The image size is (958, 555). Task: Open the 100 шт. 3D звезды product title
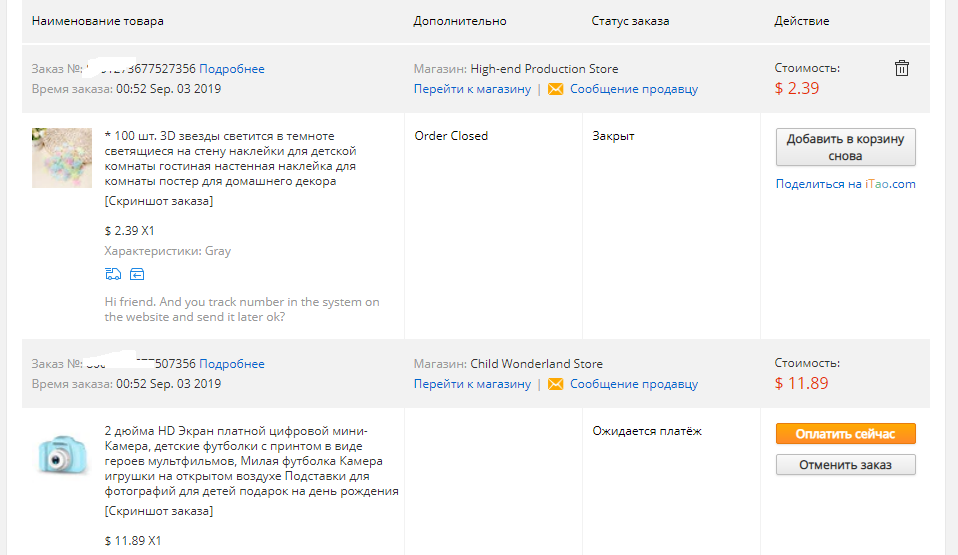pos(231,158)
